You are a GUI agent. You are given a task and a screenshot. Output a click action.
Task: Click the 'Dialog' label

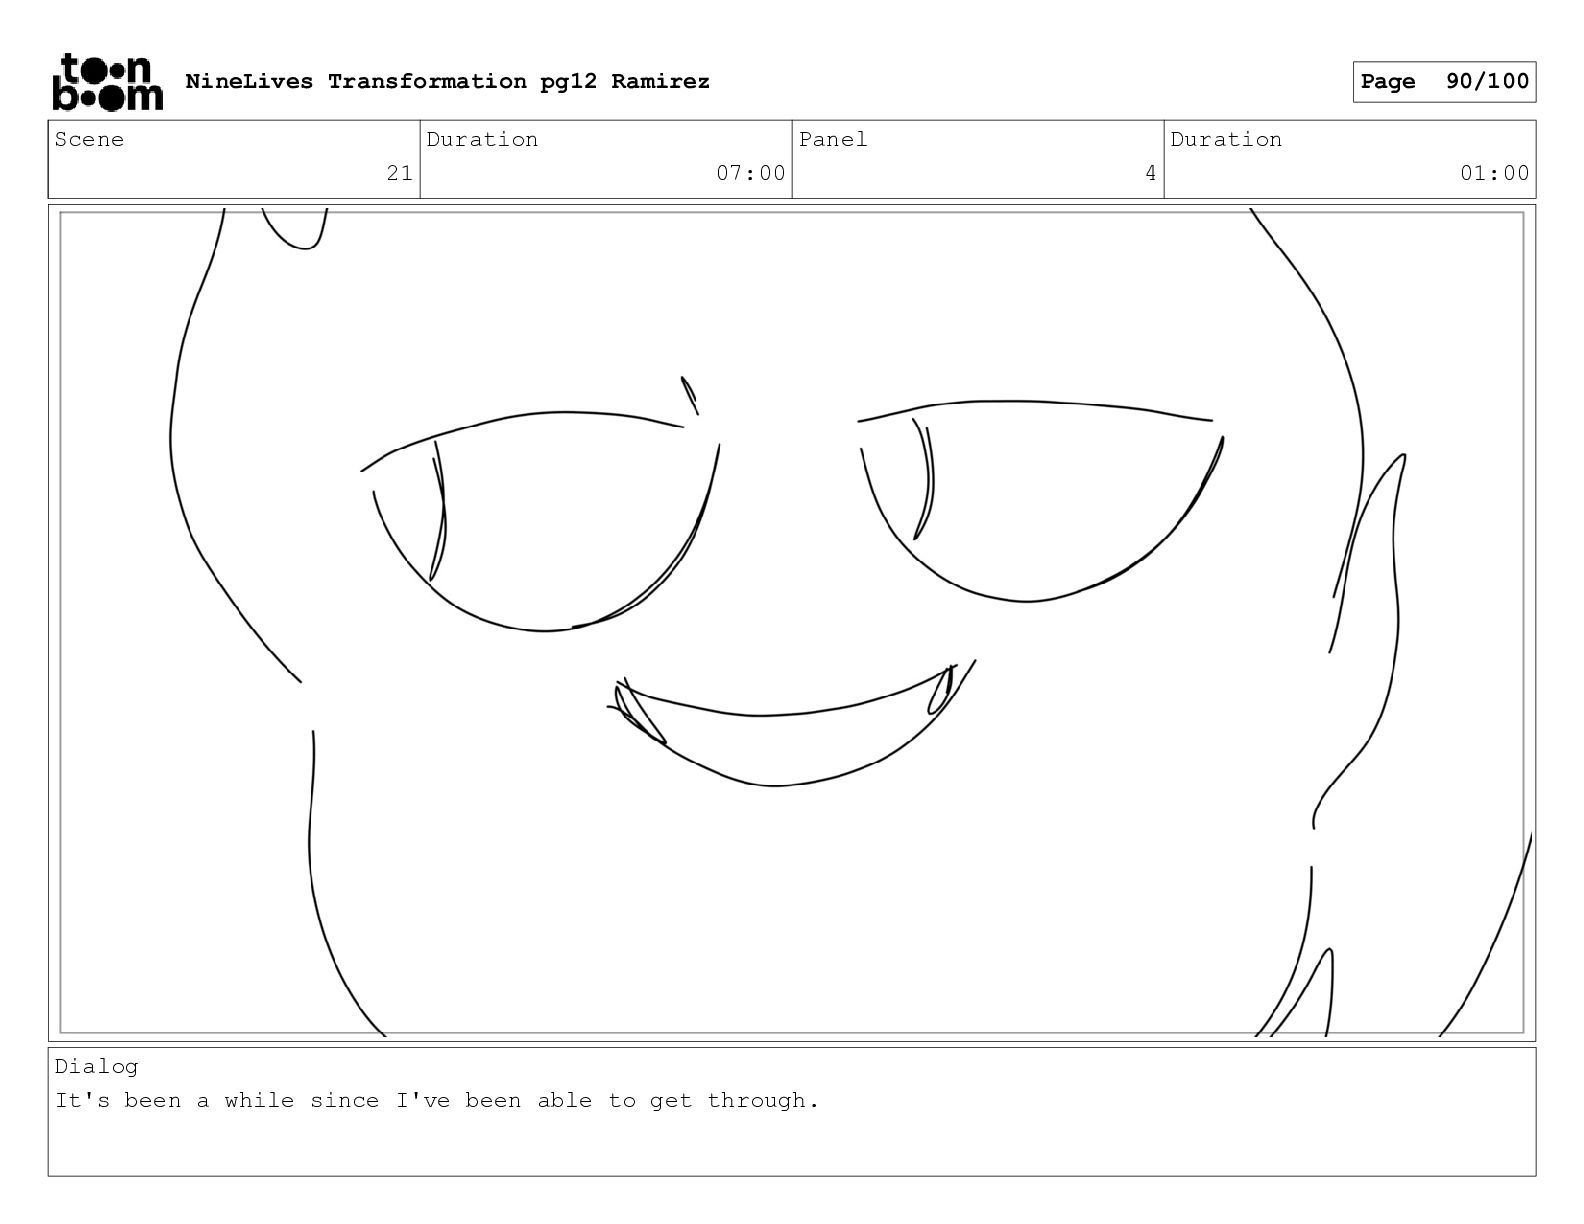(96, 1066)
